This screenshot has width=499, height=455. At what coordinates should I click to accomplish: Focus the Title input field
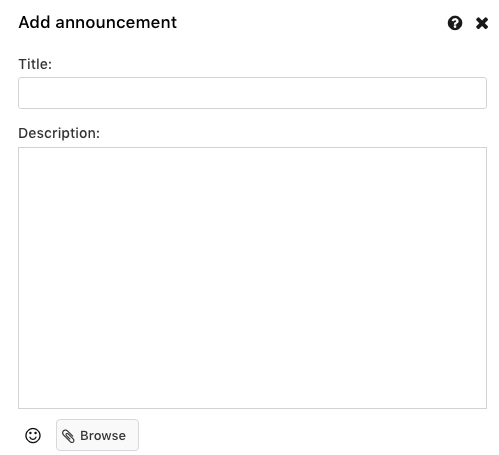click(x=252, y=93)
